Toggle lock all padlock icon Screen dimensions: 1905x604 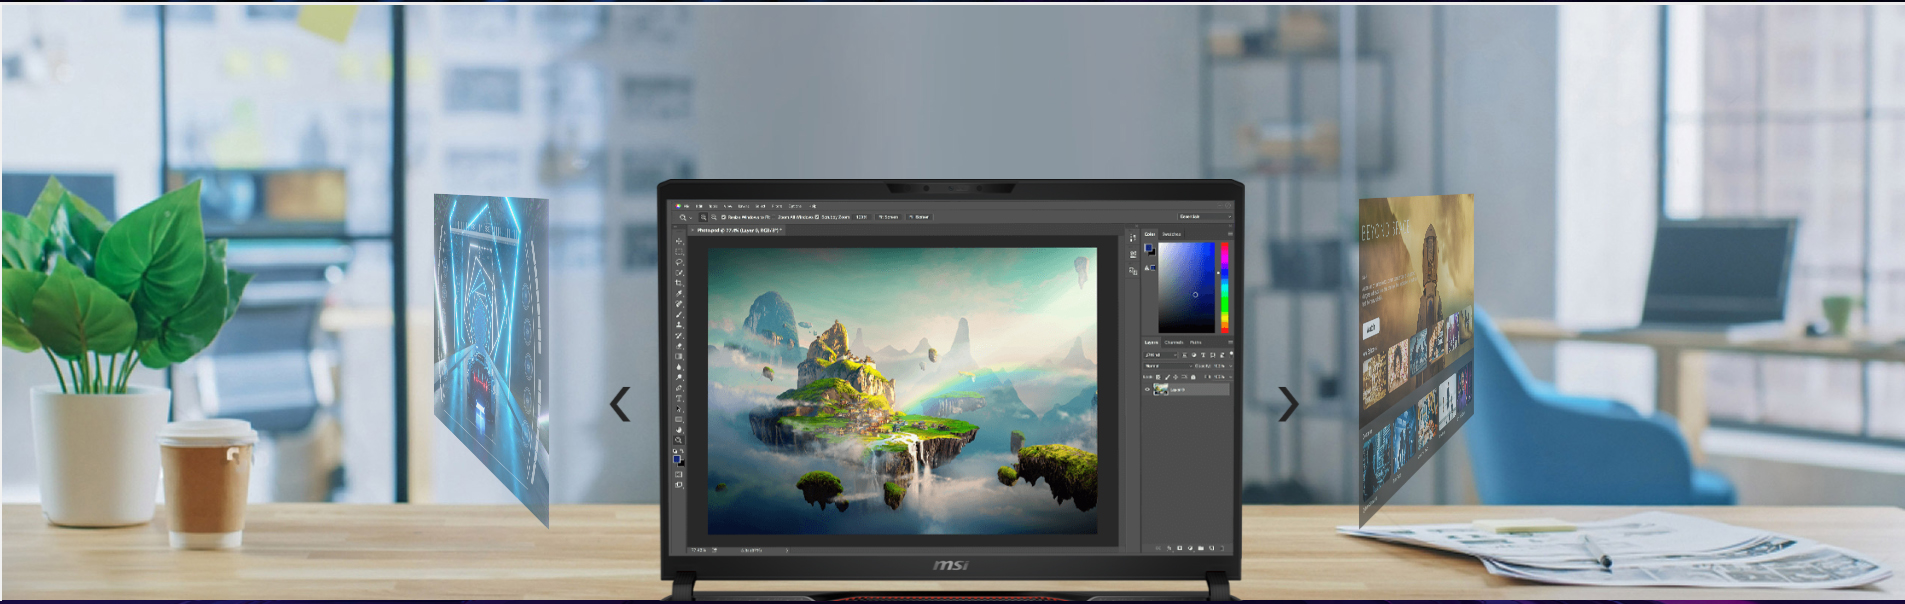tap(1193, 377)
